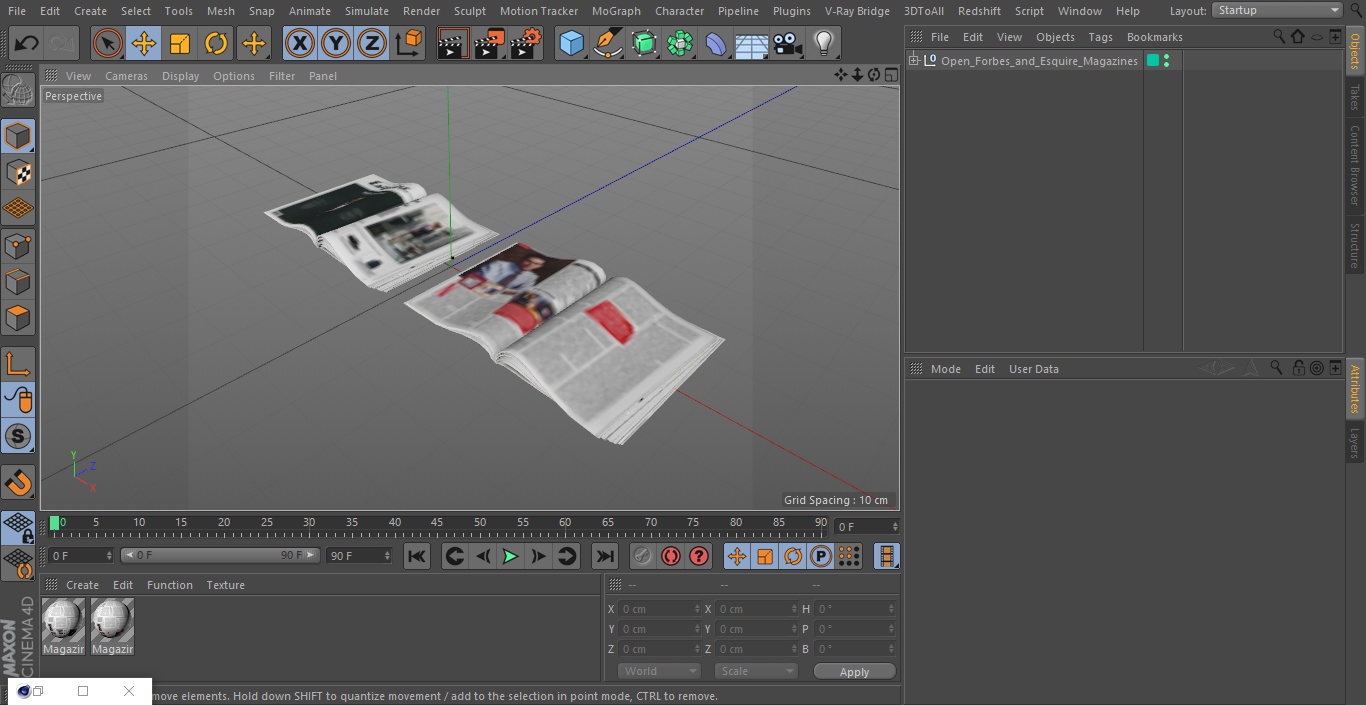Image resolution: width=1366 pixels, height=705 pixels.
Task: Open the Scale mode dropdown
Action: tap(756, 671)
